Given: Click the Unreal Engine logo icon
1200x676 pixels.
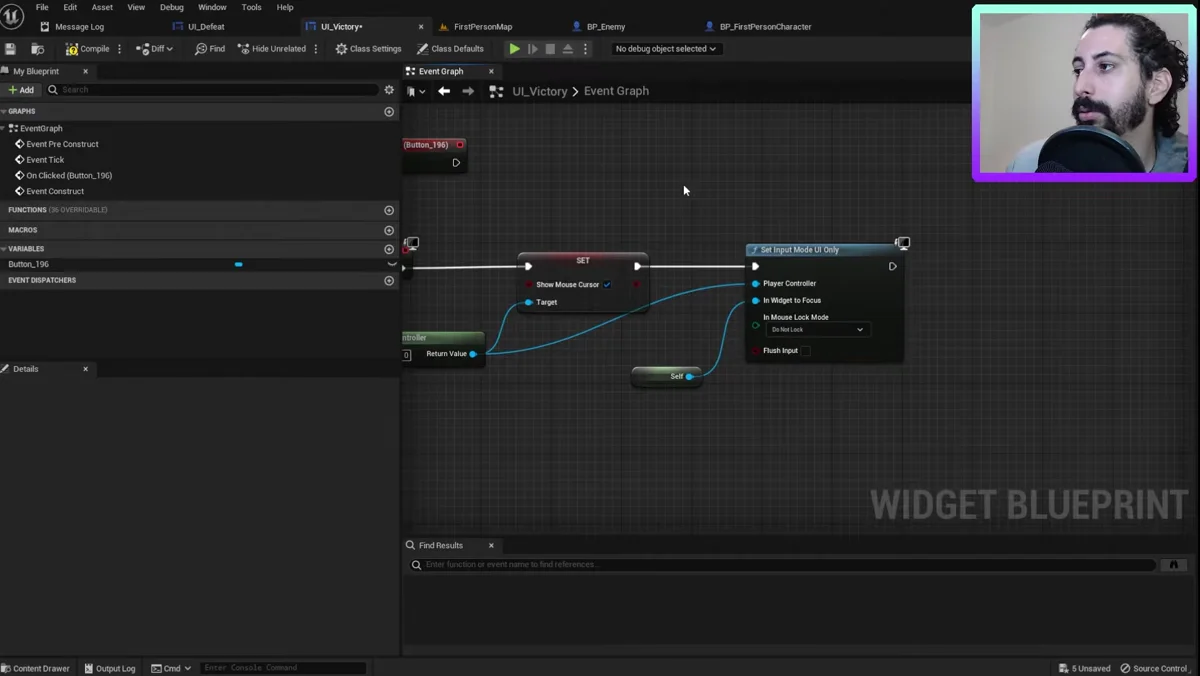Looking at the screenshot, I should click(x=13, y=17).
